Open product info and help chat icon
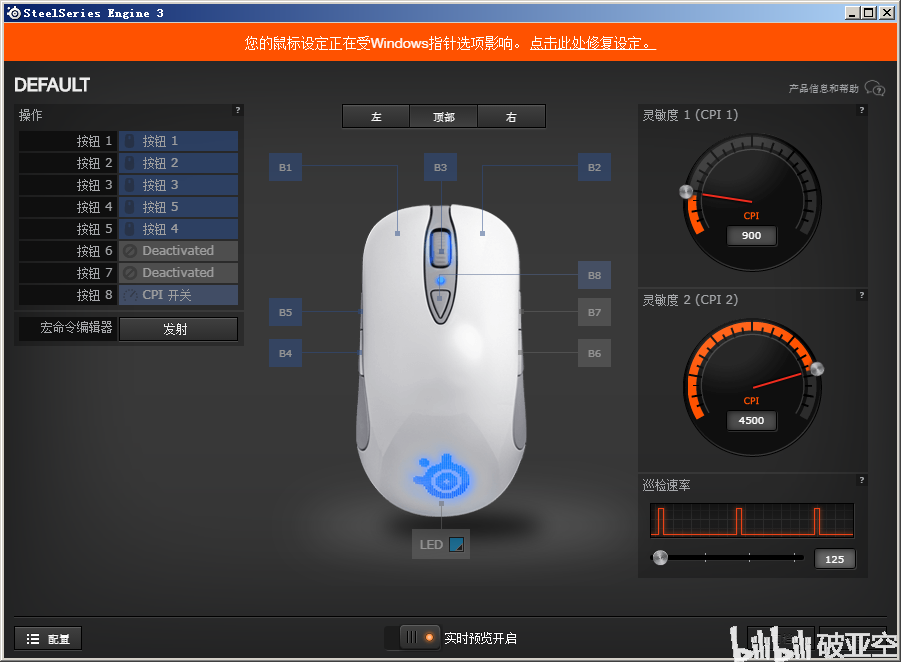901x662 pixels. (875, 88)
